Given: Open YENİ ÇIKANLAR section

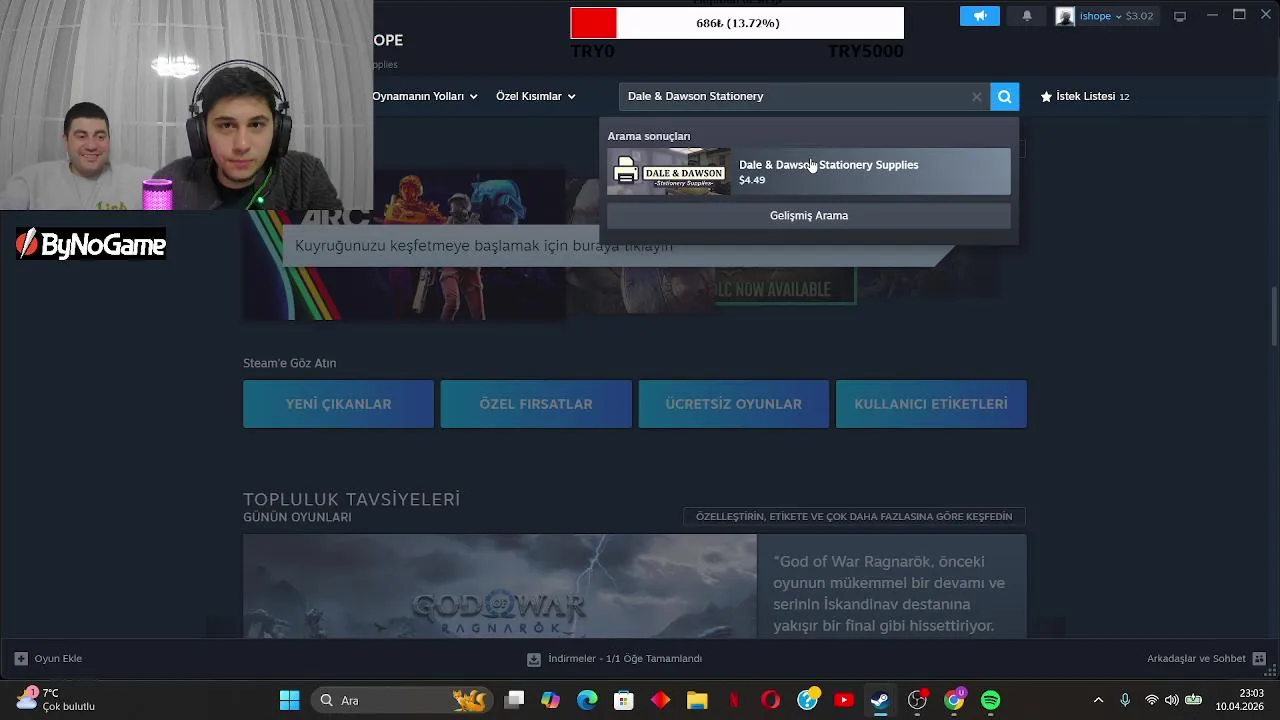Looking at the screenshot, I should tap(338, 404).
